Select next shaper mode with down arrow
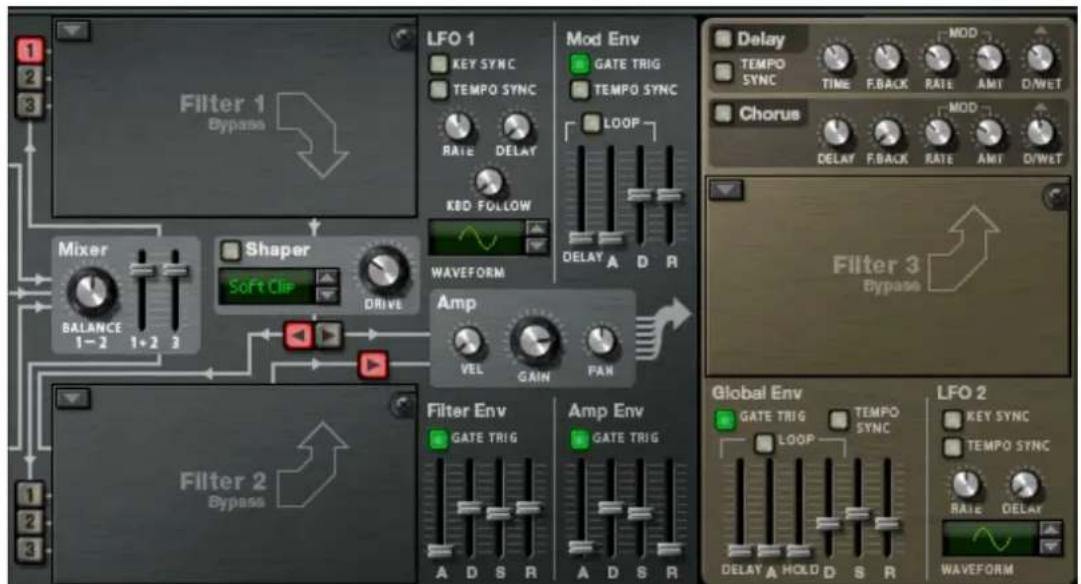Screen dimensions: 1081x584 pos(327,295)
